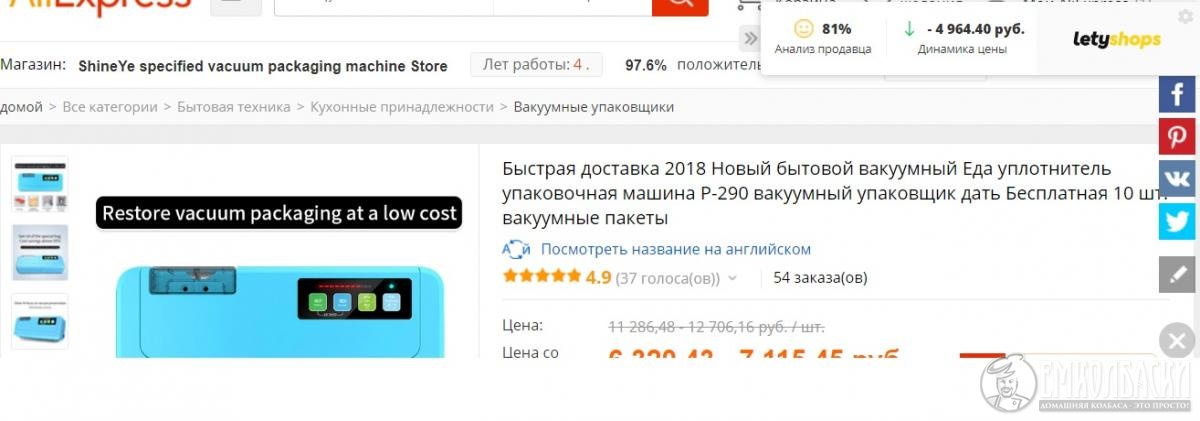Screen dimensions: 1200x421
Task: Go to Бытовая техника breadcrumb
Action: click(234, 107)
